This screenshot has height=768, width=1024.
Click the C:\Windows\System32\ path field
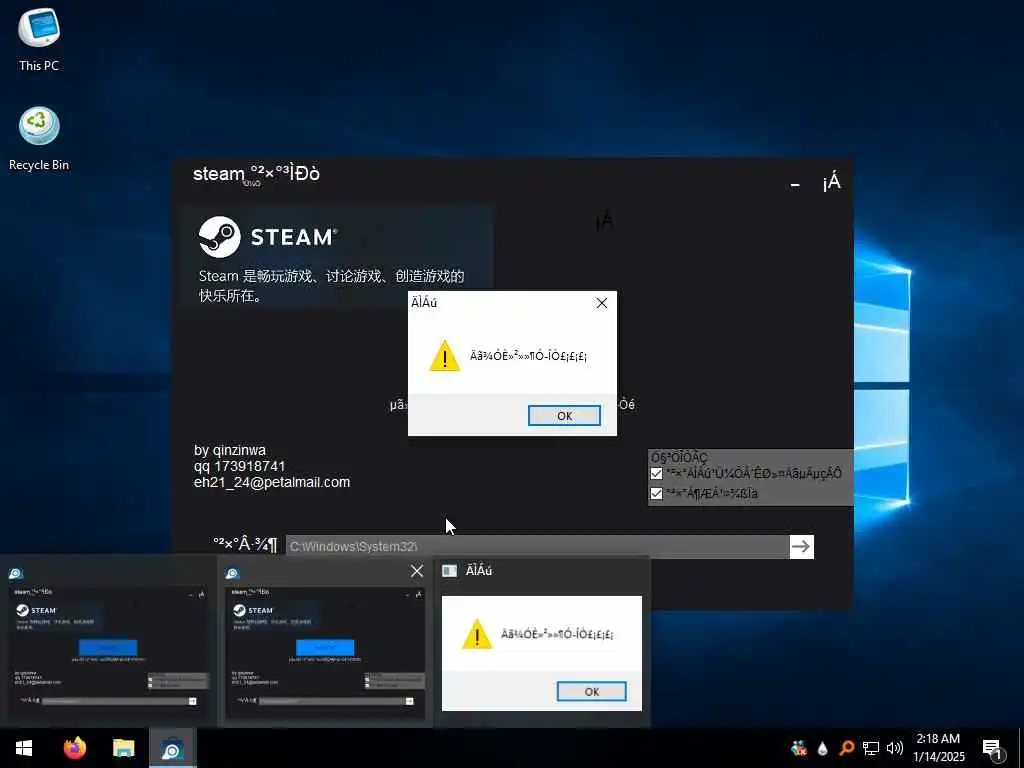(x=537, y=547)
